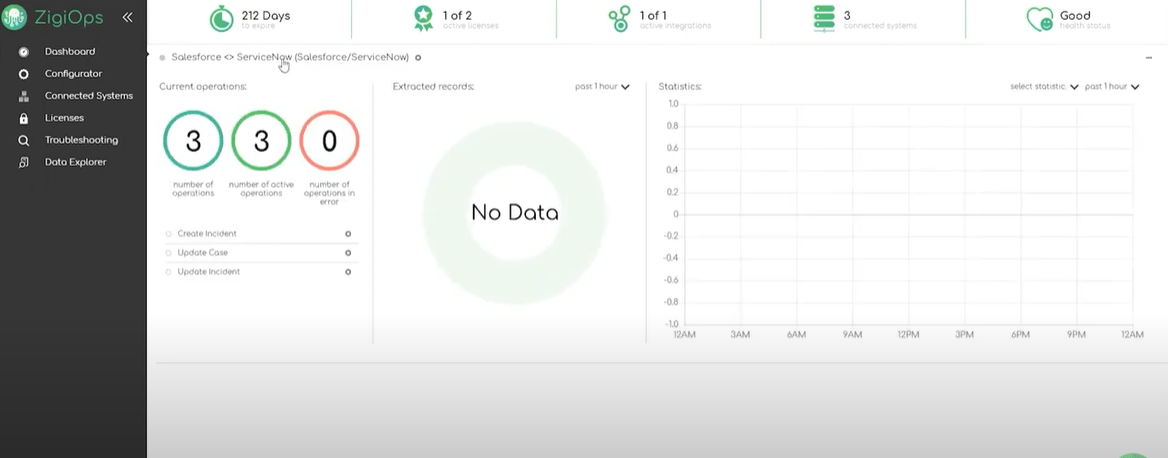Click the Data Explorer icon
This screenshot has height=458, width=1168.
click(24, 162)
